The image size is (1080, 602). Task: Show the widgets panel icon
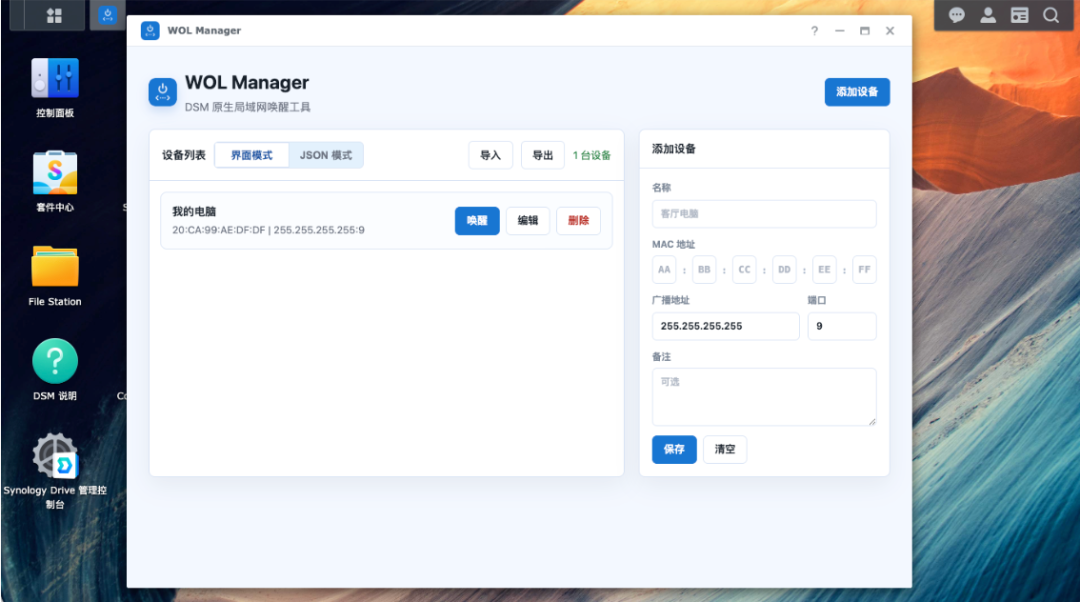click(1019, 15)
